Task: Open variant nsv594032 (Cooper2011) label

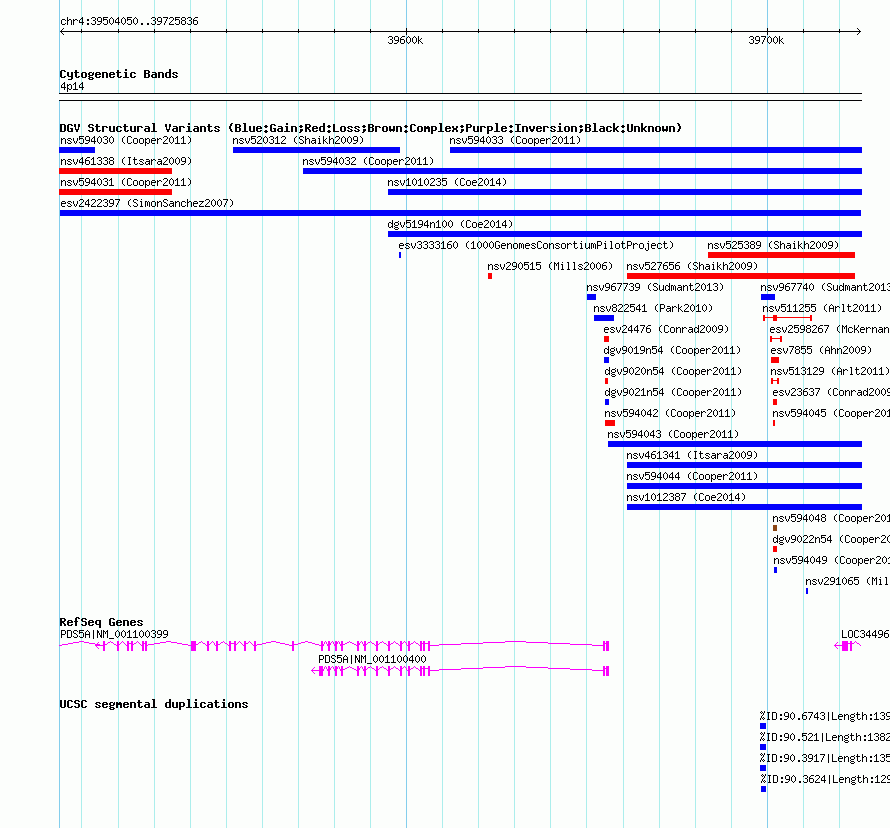Action: click(x=368, y=161)
